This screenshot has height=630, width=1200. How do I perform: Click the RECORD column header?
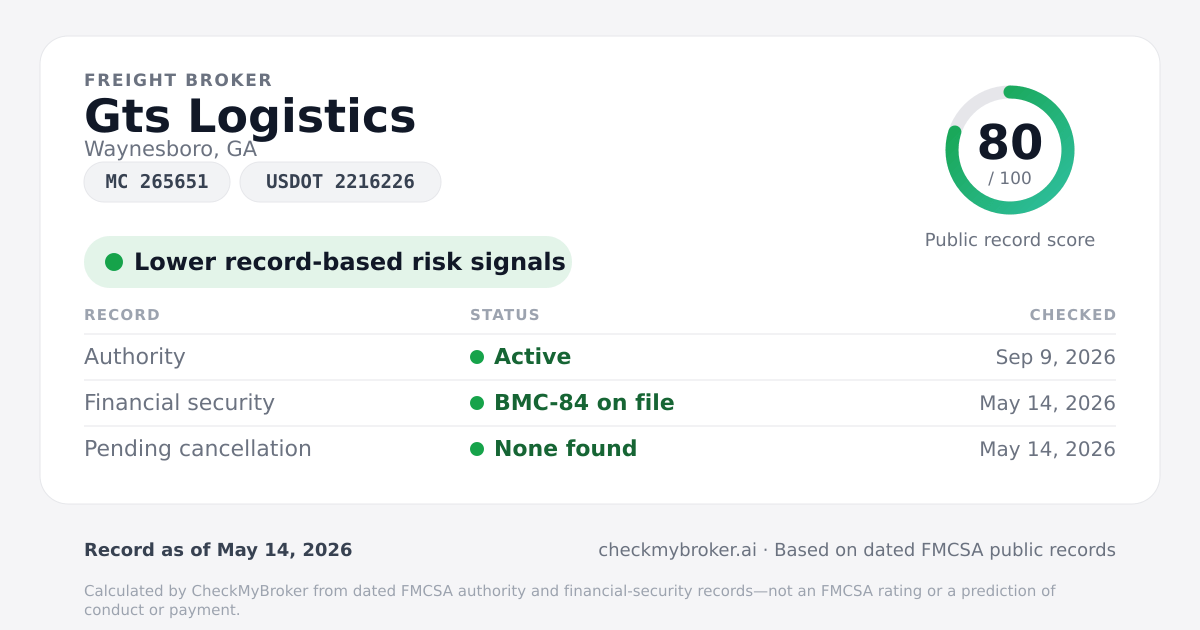click(x=122, y=315)
